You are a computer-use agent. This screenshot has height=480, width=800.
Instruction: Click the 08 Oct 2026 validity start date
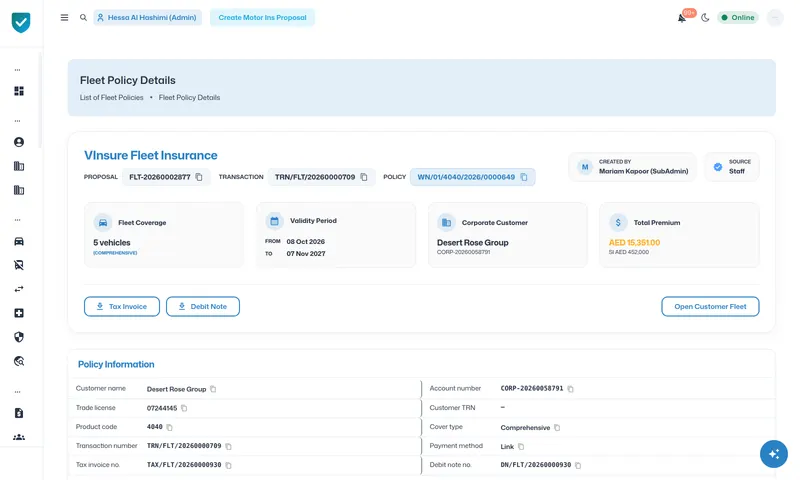click(306, 242)
